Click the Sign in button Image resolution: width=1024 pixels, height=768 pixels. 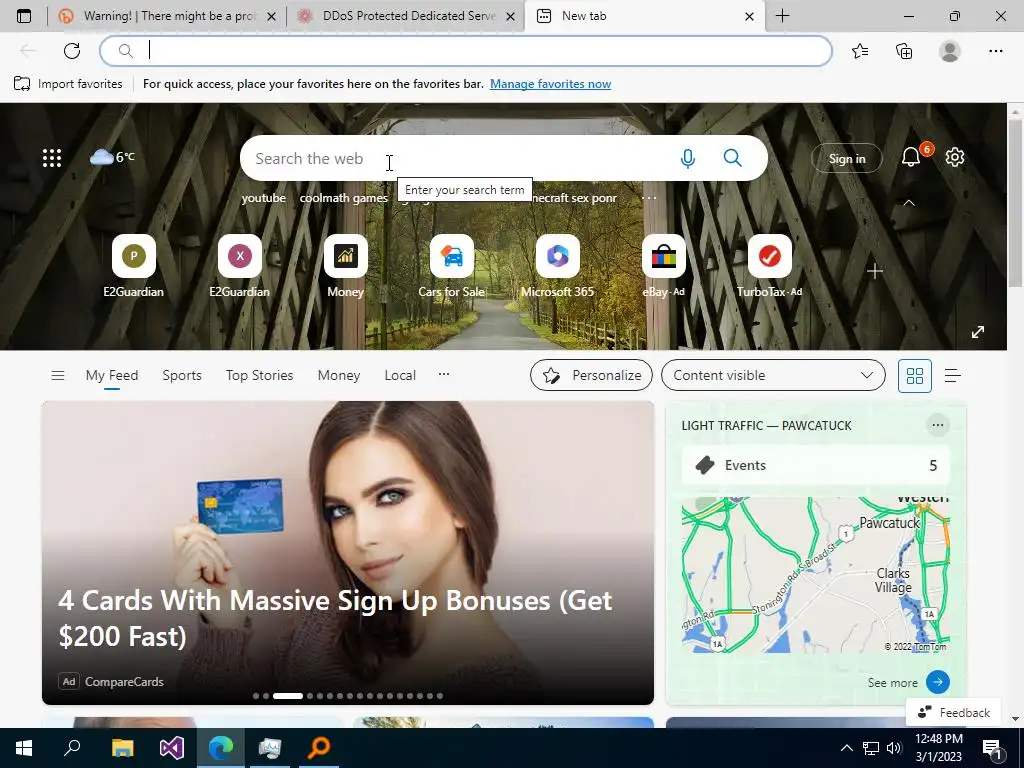[x=847, y=159]
